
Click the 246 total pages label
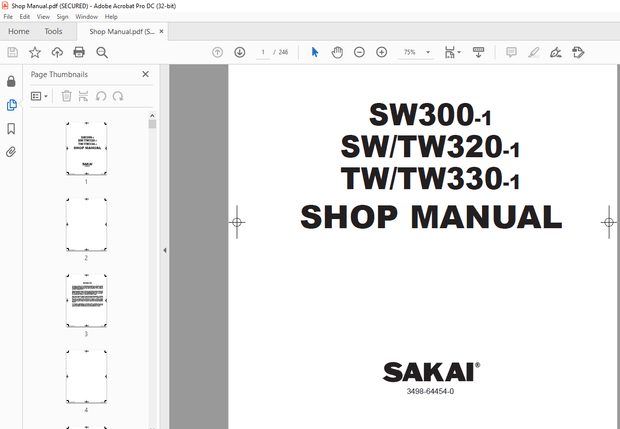click(283, 52)
